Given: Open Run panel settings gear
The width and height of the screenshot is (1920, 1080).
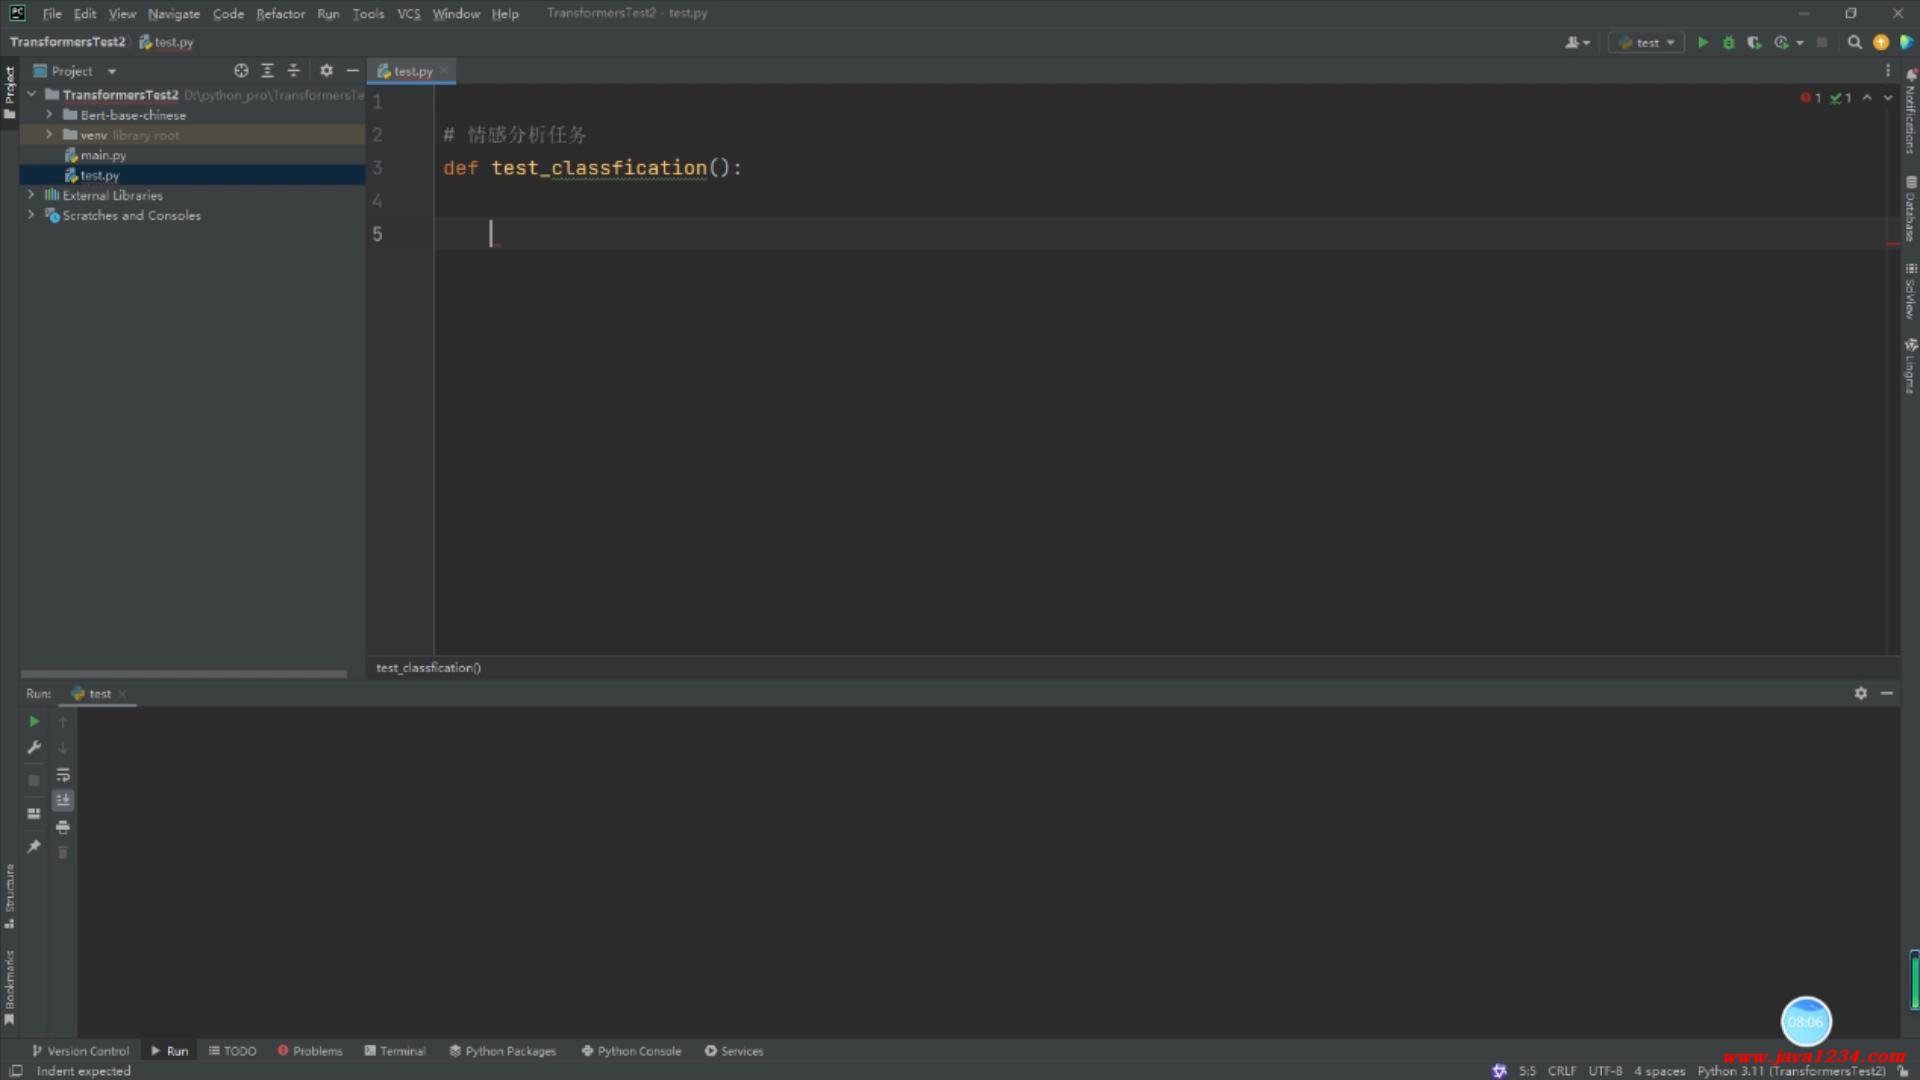Looking at the screenshot, I should tap(1860, 693).
